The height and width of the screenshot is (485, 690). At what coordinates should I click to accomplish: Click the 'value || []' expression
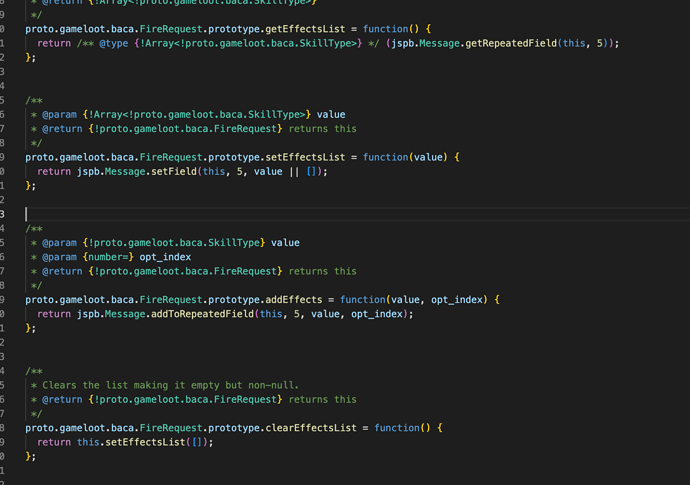pyautogui.click(x=285, y=172)
